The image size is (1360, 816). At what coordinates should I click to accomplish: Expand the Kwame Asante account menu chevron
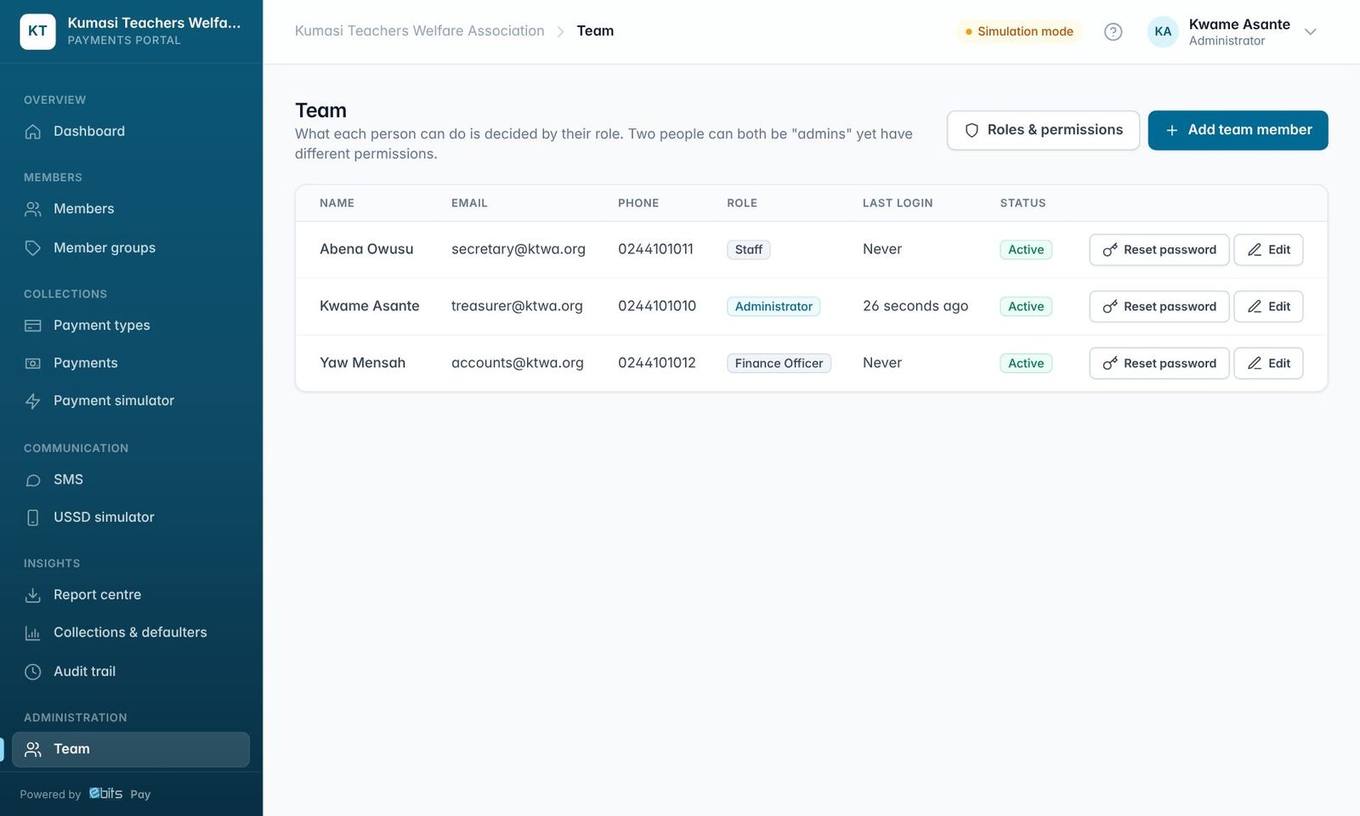pos(1310,31)
